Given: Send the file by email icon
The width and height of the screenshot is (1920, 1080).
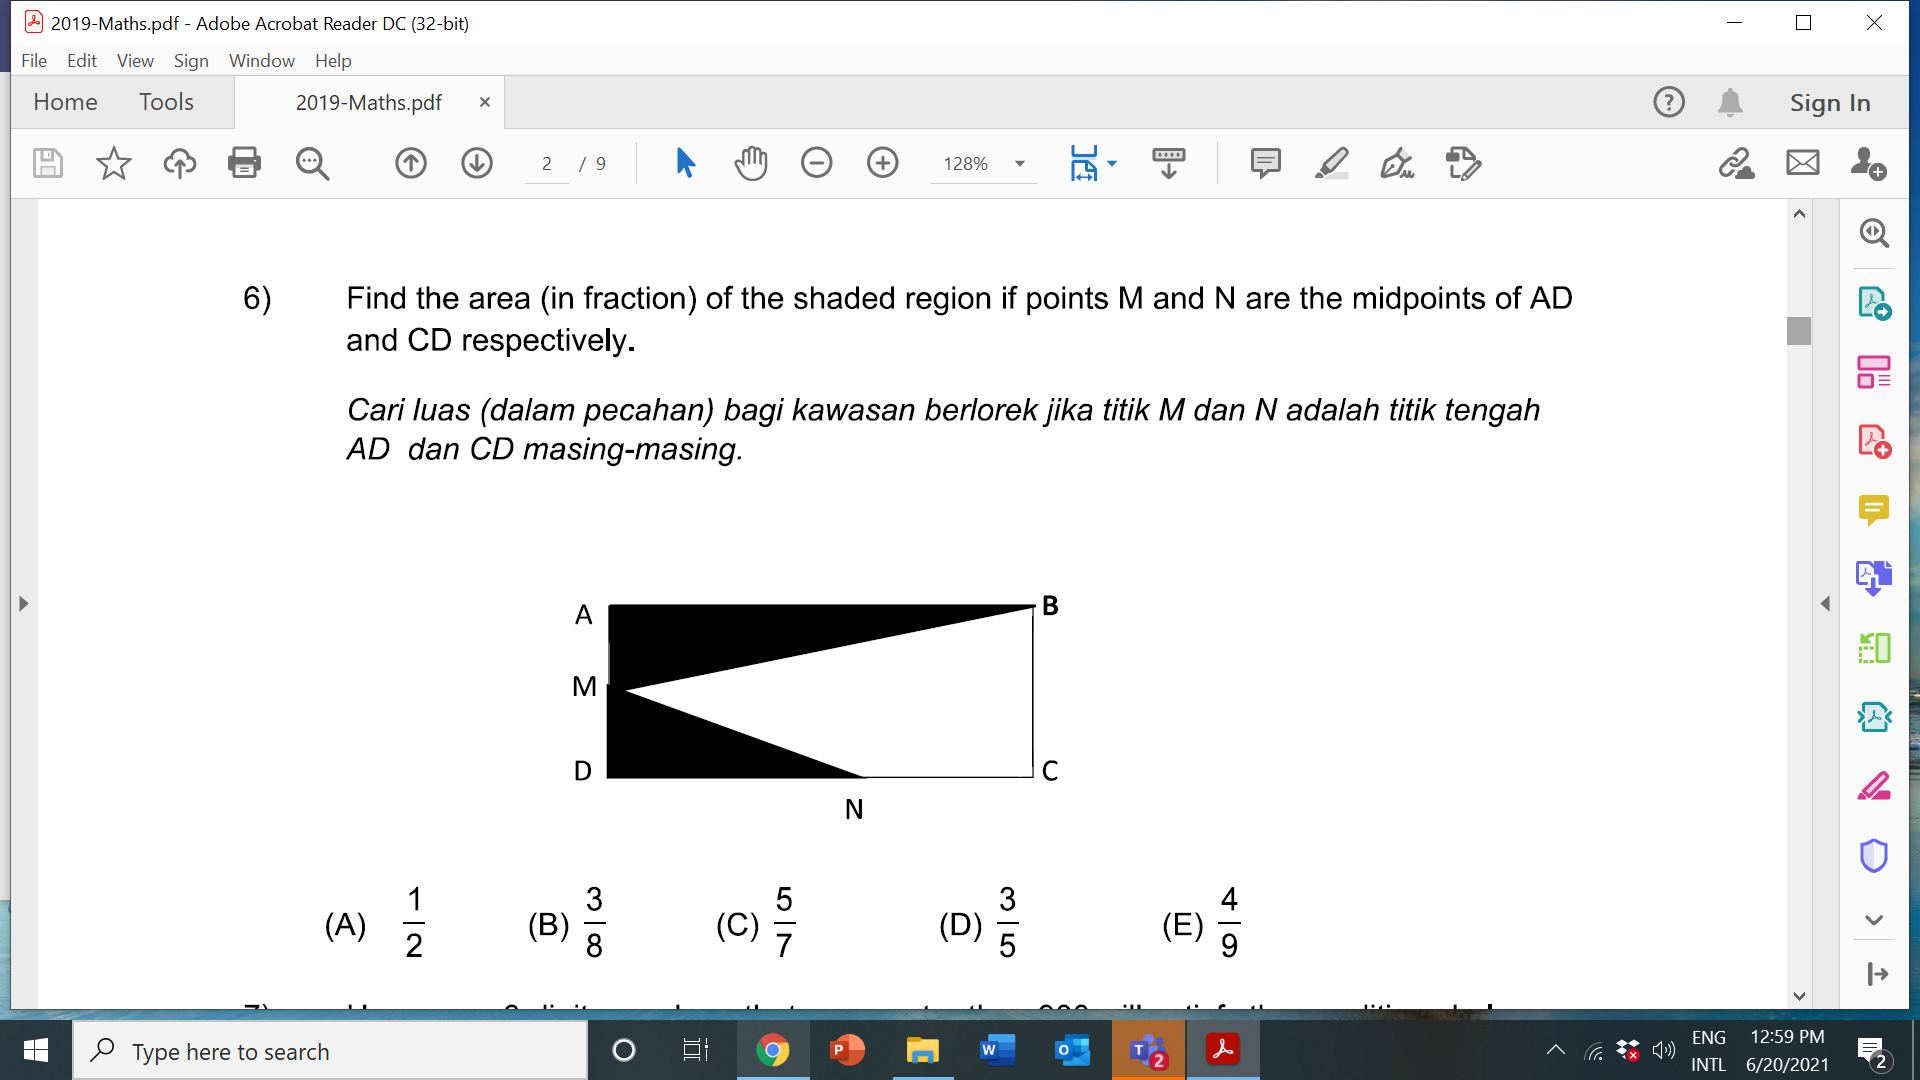Looking at the screenshot, I should coord(1802,163).
